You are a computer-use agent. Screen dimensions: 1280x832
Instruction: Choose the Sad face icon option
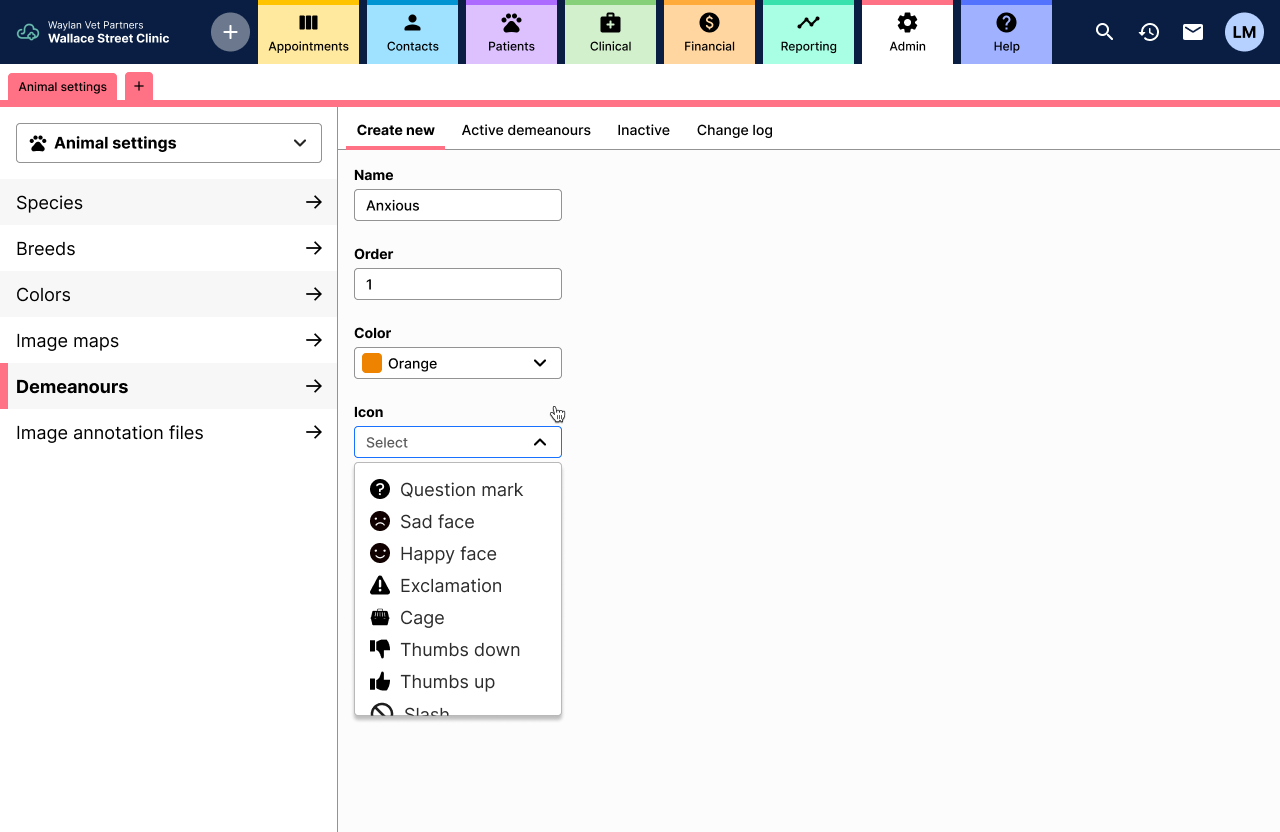458,521
